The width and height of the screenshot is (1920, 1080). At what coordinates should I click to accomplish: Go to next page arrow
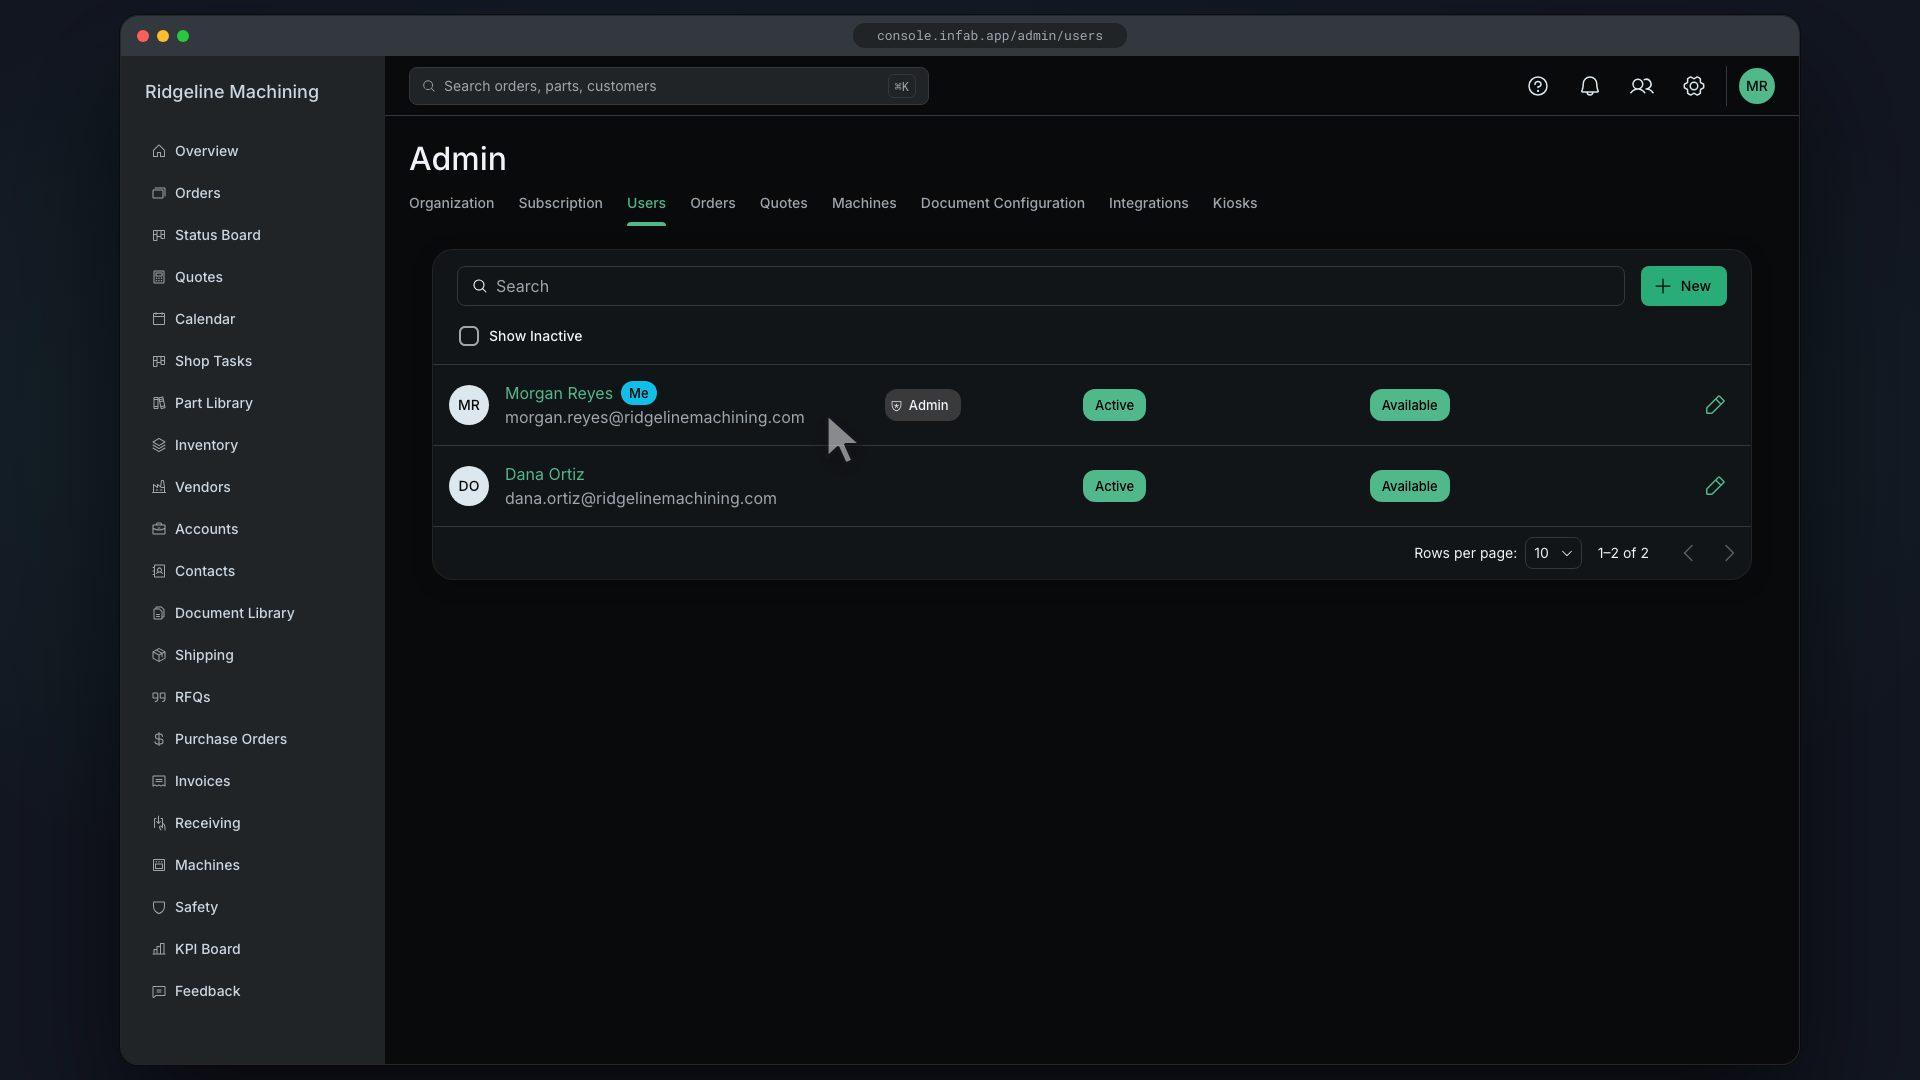pos(1729,553)
